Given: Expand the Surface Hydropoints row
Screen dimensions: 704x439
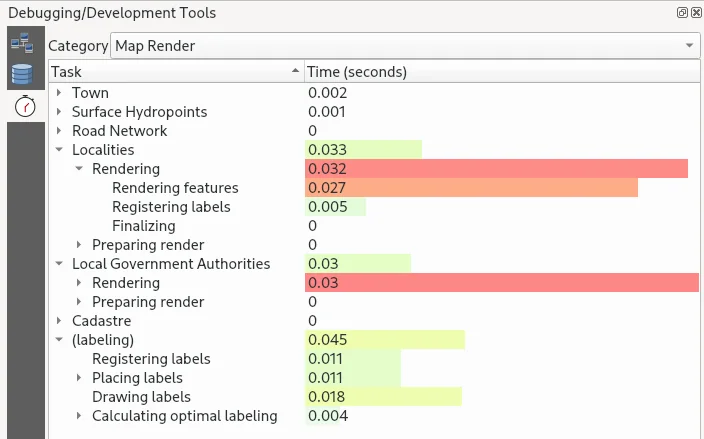Looking at the screenshot, I should [59, 112].
